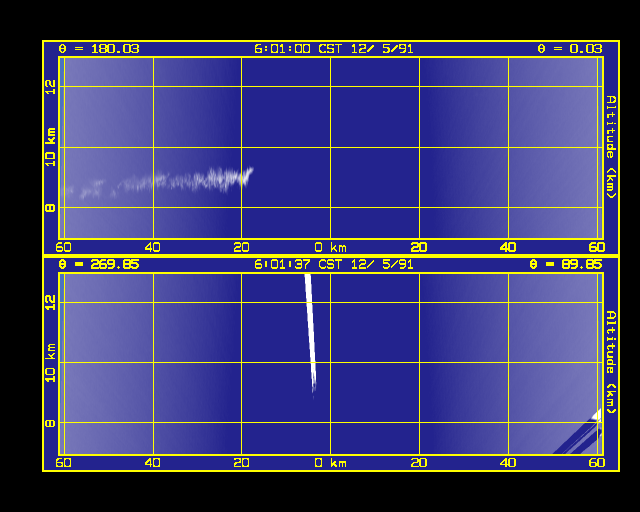Click the bottom panel 10 km altitude label
The height and width of the screenshot is (512, 640).
click(50, 363)
